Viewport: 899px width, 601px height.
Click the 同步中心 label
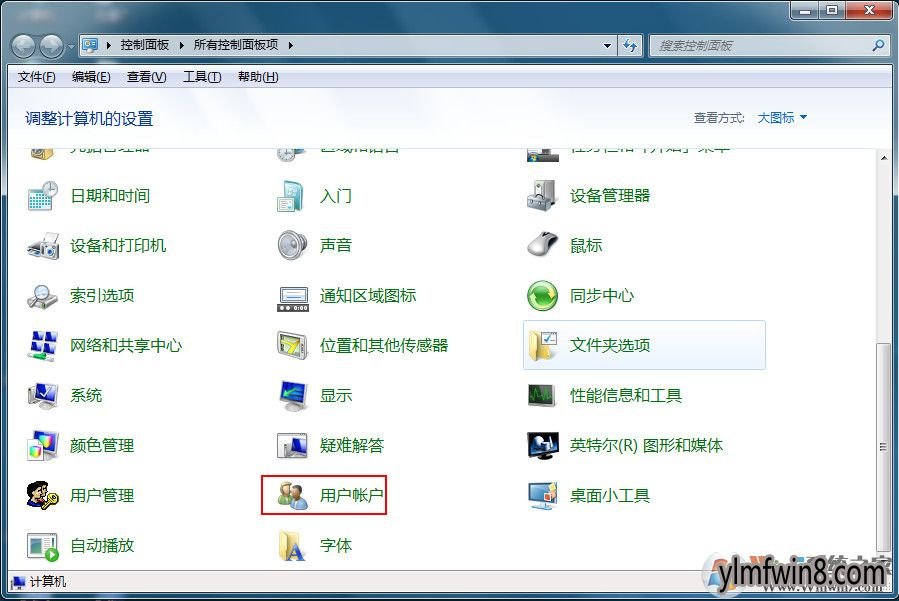[601, 296]
